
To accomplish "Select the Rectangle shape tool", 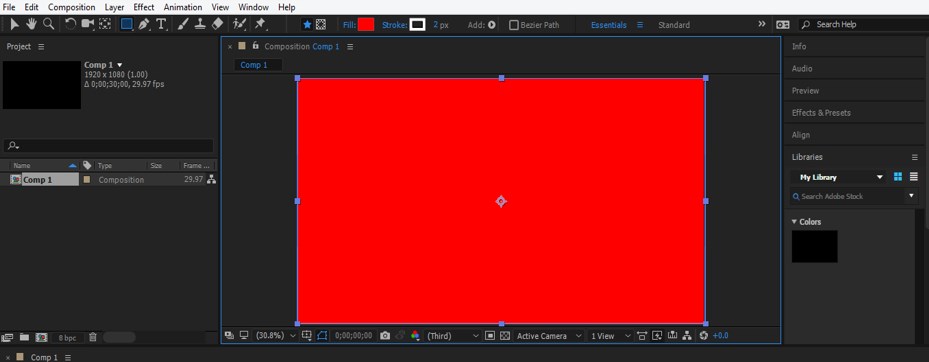I will point(127,24).
